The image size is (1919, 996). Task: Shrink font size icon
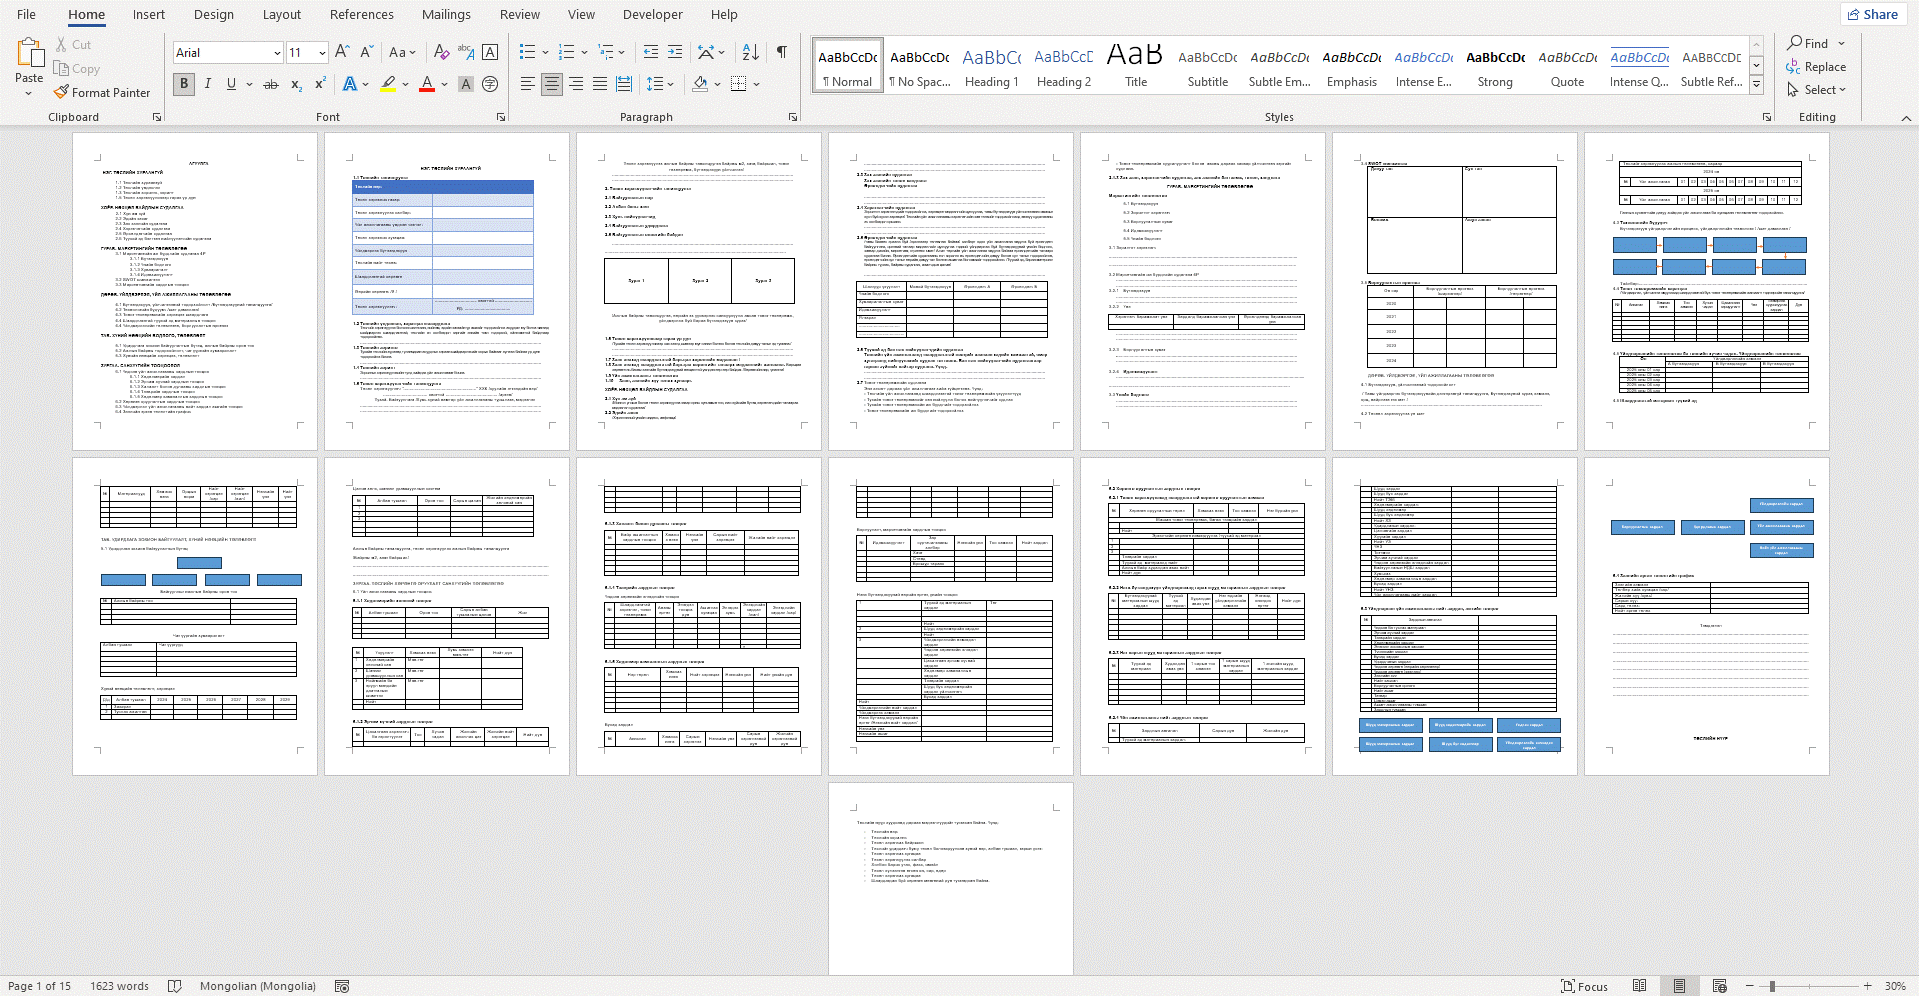pos(367,52)
